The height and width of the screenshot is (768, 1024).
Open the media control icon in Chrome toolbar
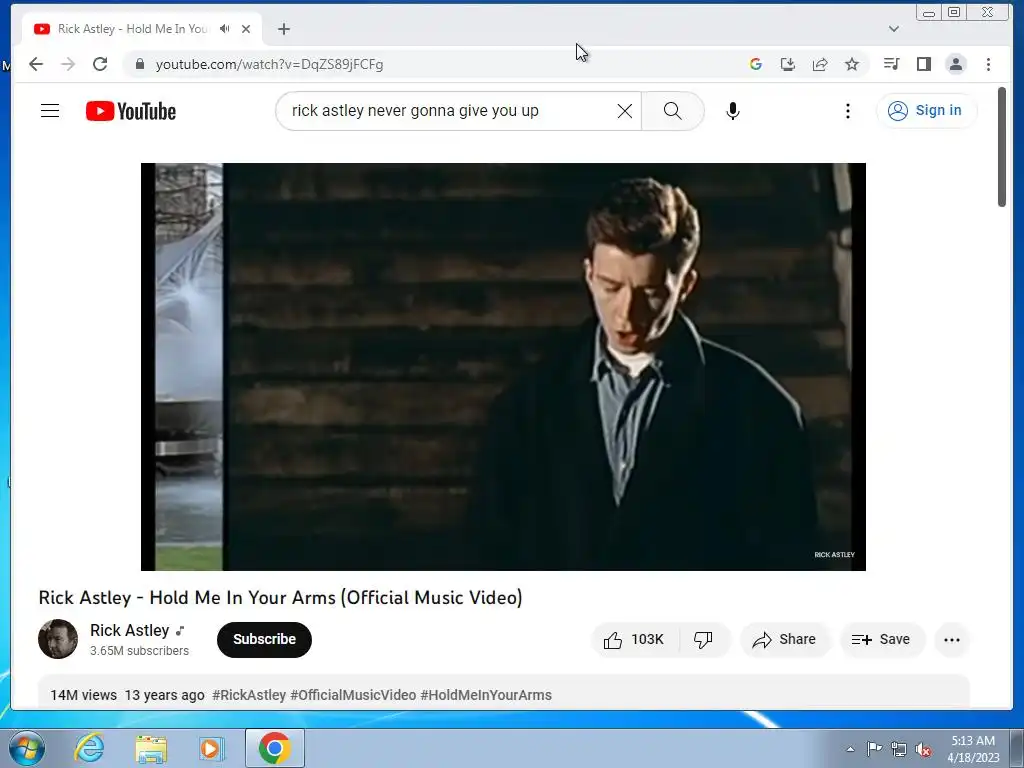[x=891, y=64]
